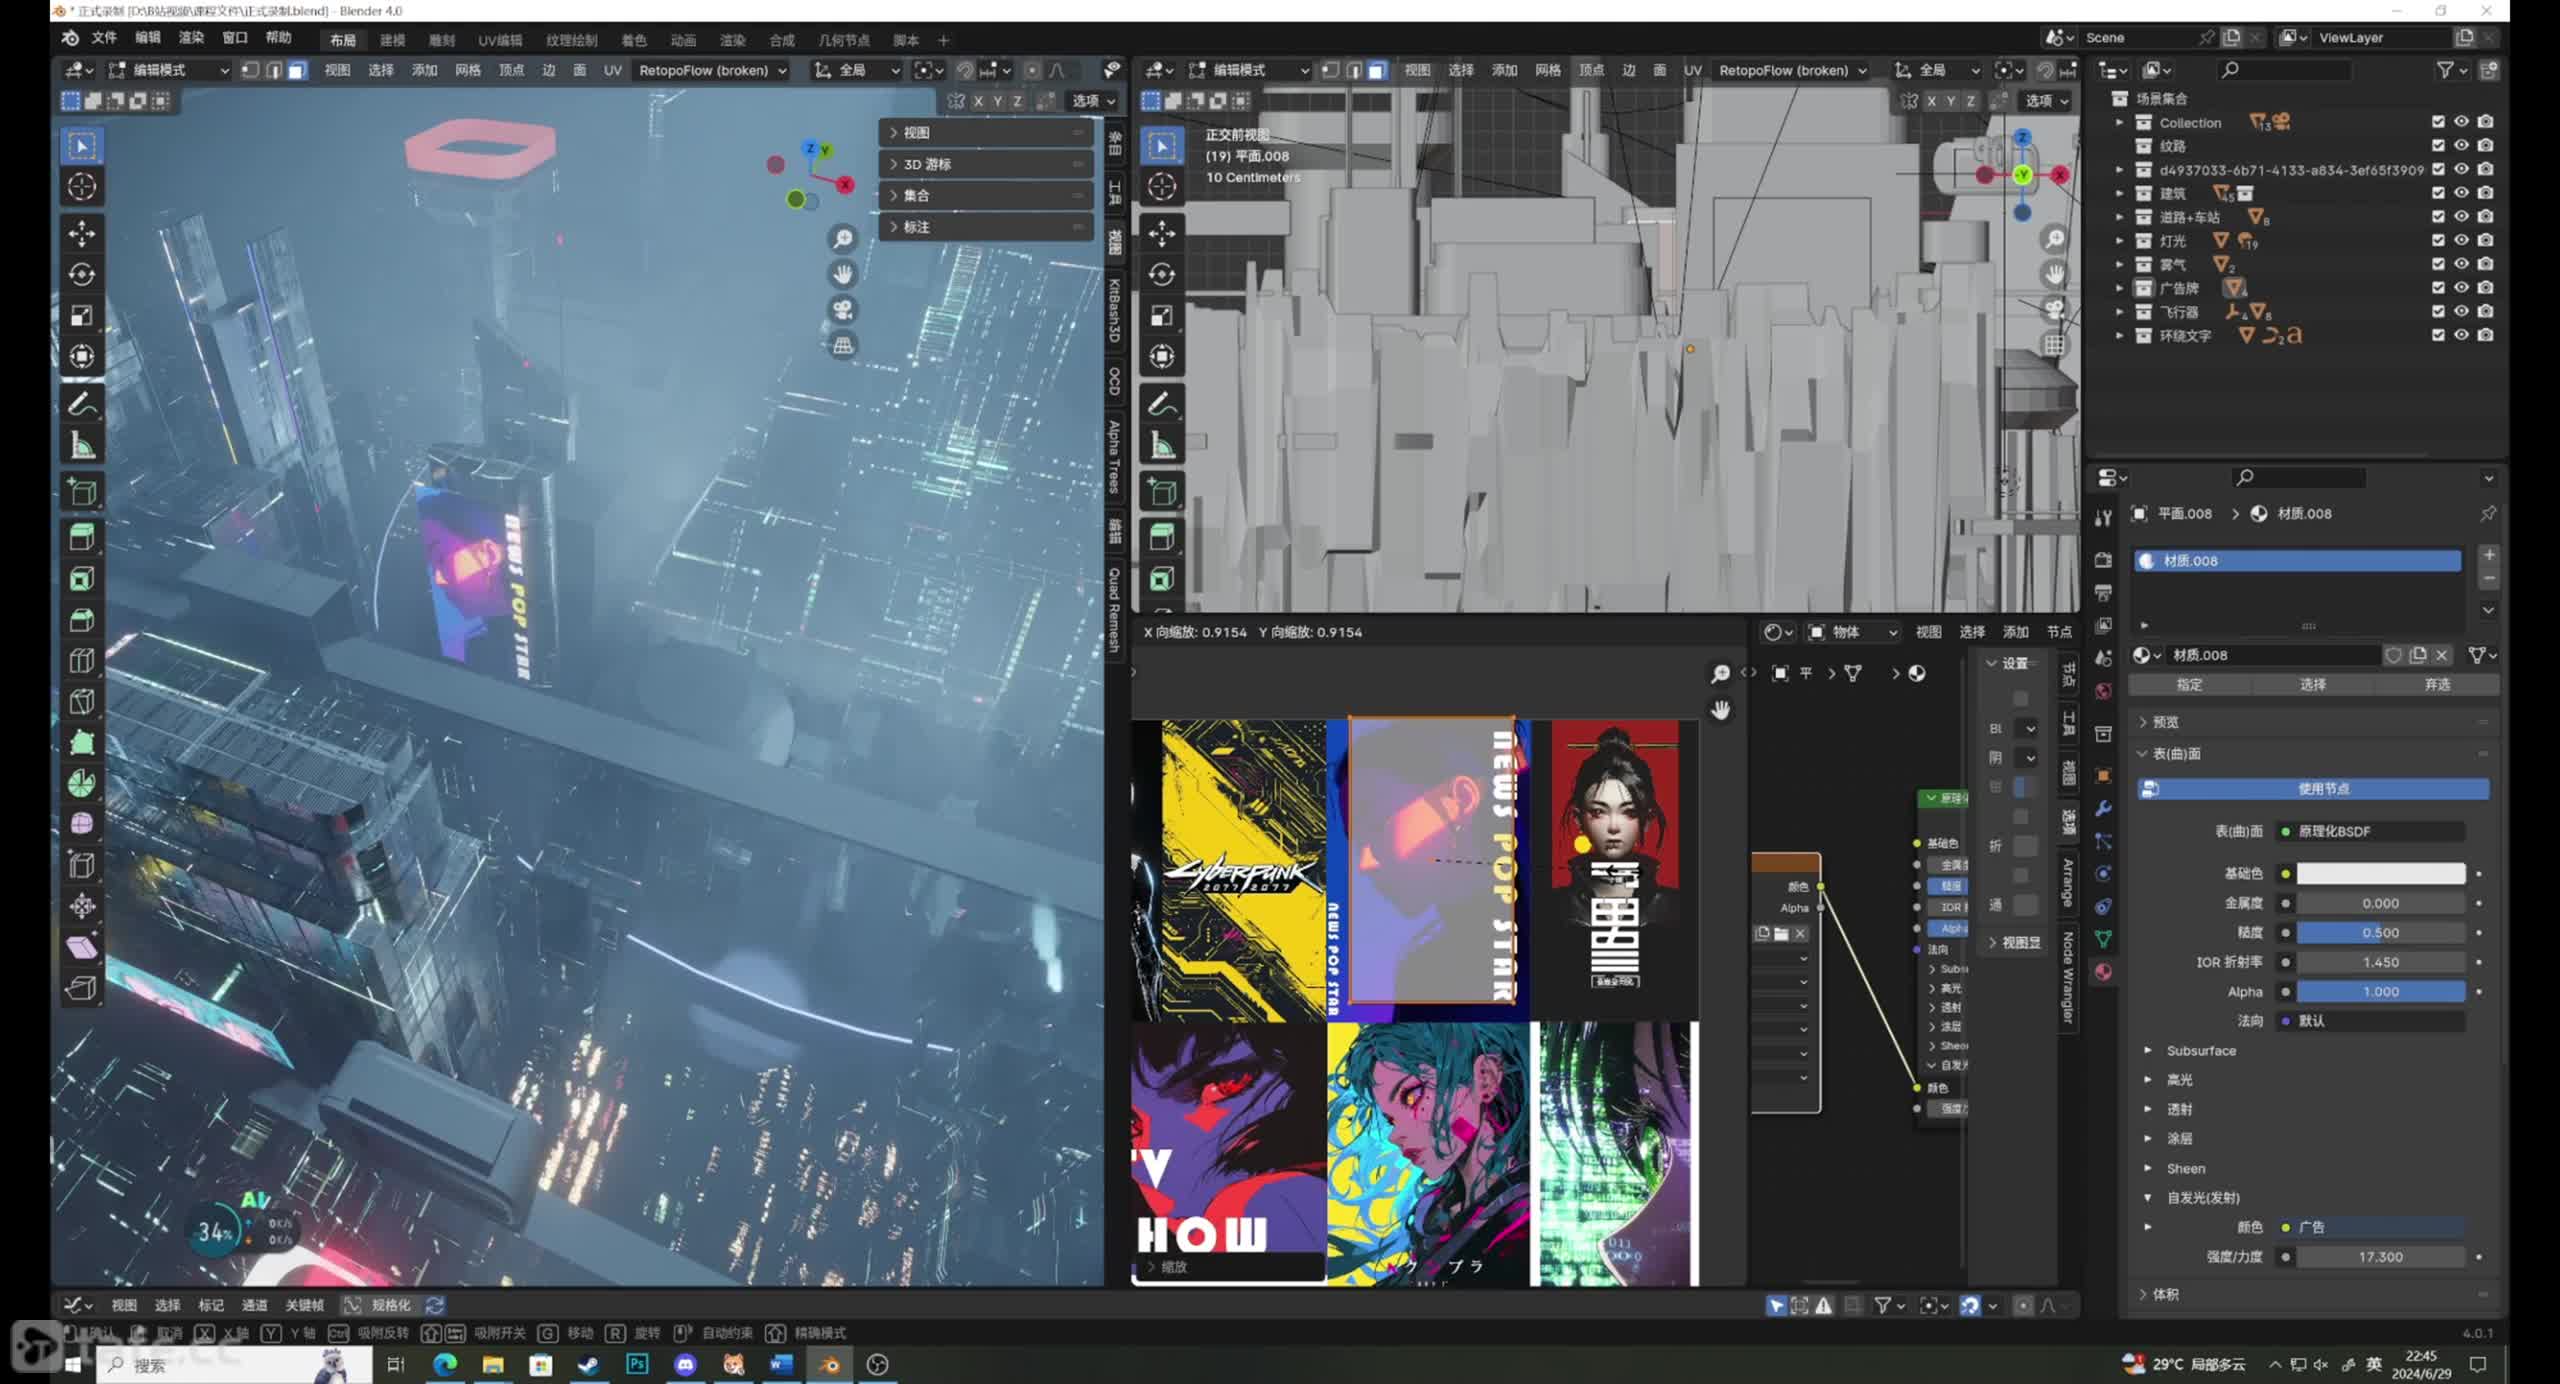Open the Object Data mesh properties tab
Viewport: 2560px width, 1384px height.
(x=2103, y=938)
